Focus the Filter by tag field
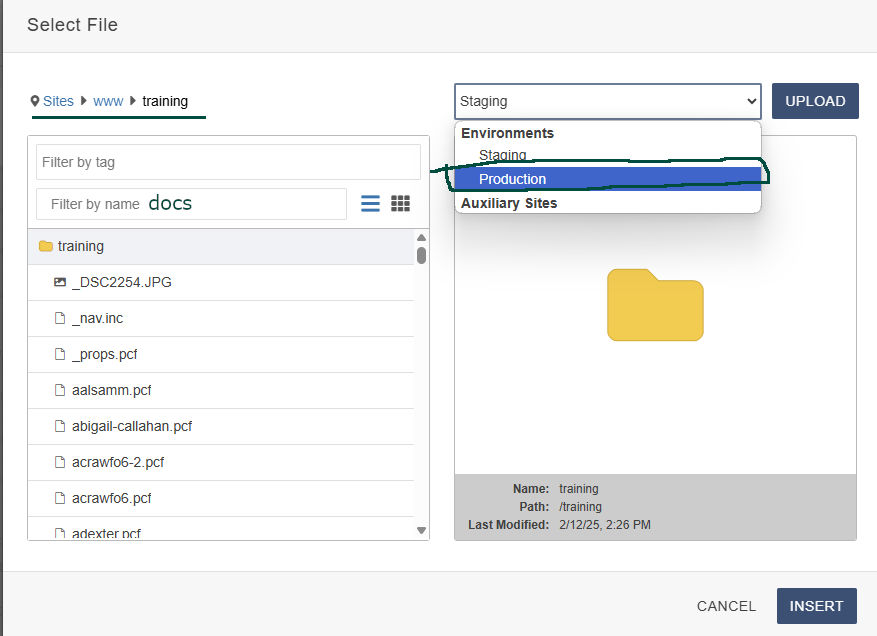Image resolution: width=877 pixels, height=636 pixels. click(x=228, y=162)
